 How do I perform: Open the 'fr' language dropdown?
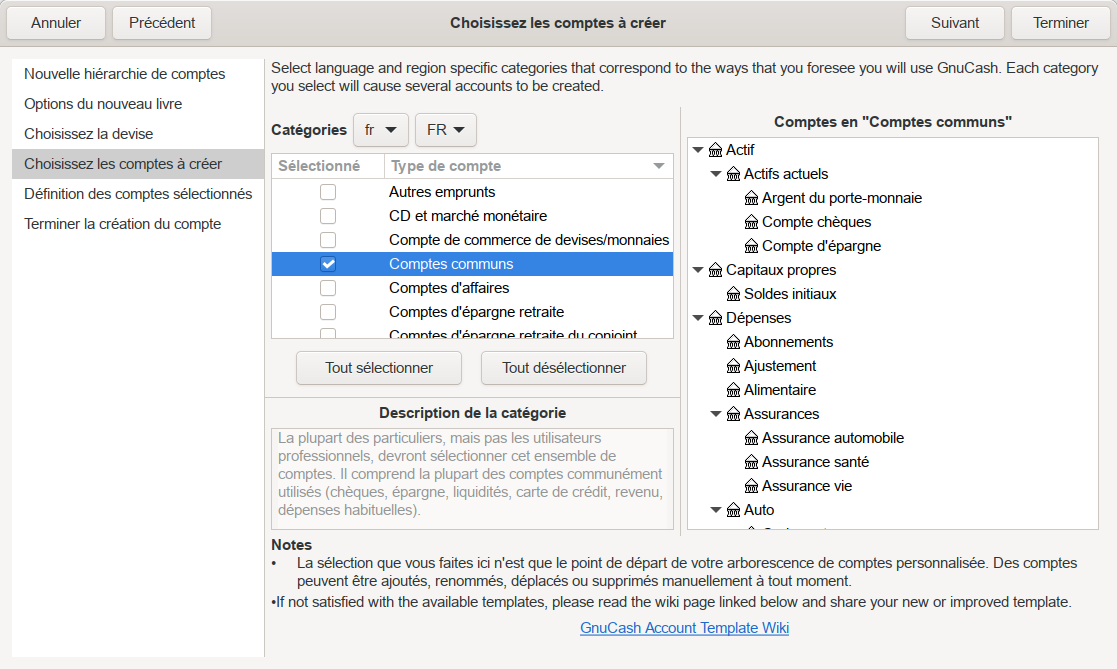point(381,130)
